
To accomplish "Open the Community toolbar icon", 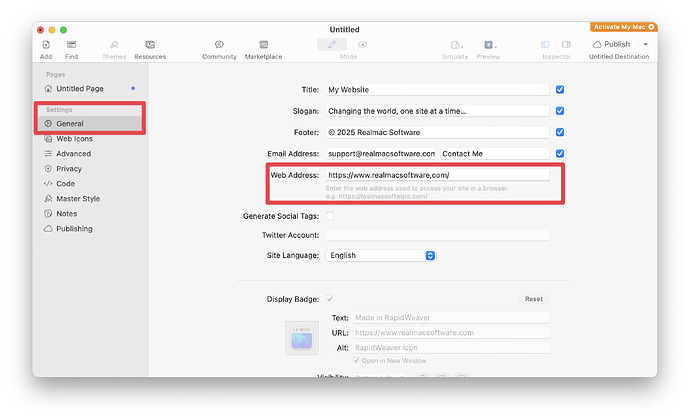I will [219, 44].
